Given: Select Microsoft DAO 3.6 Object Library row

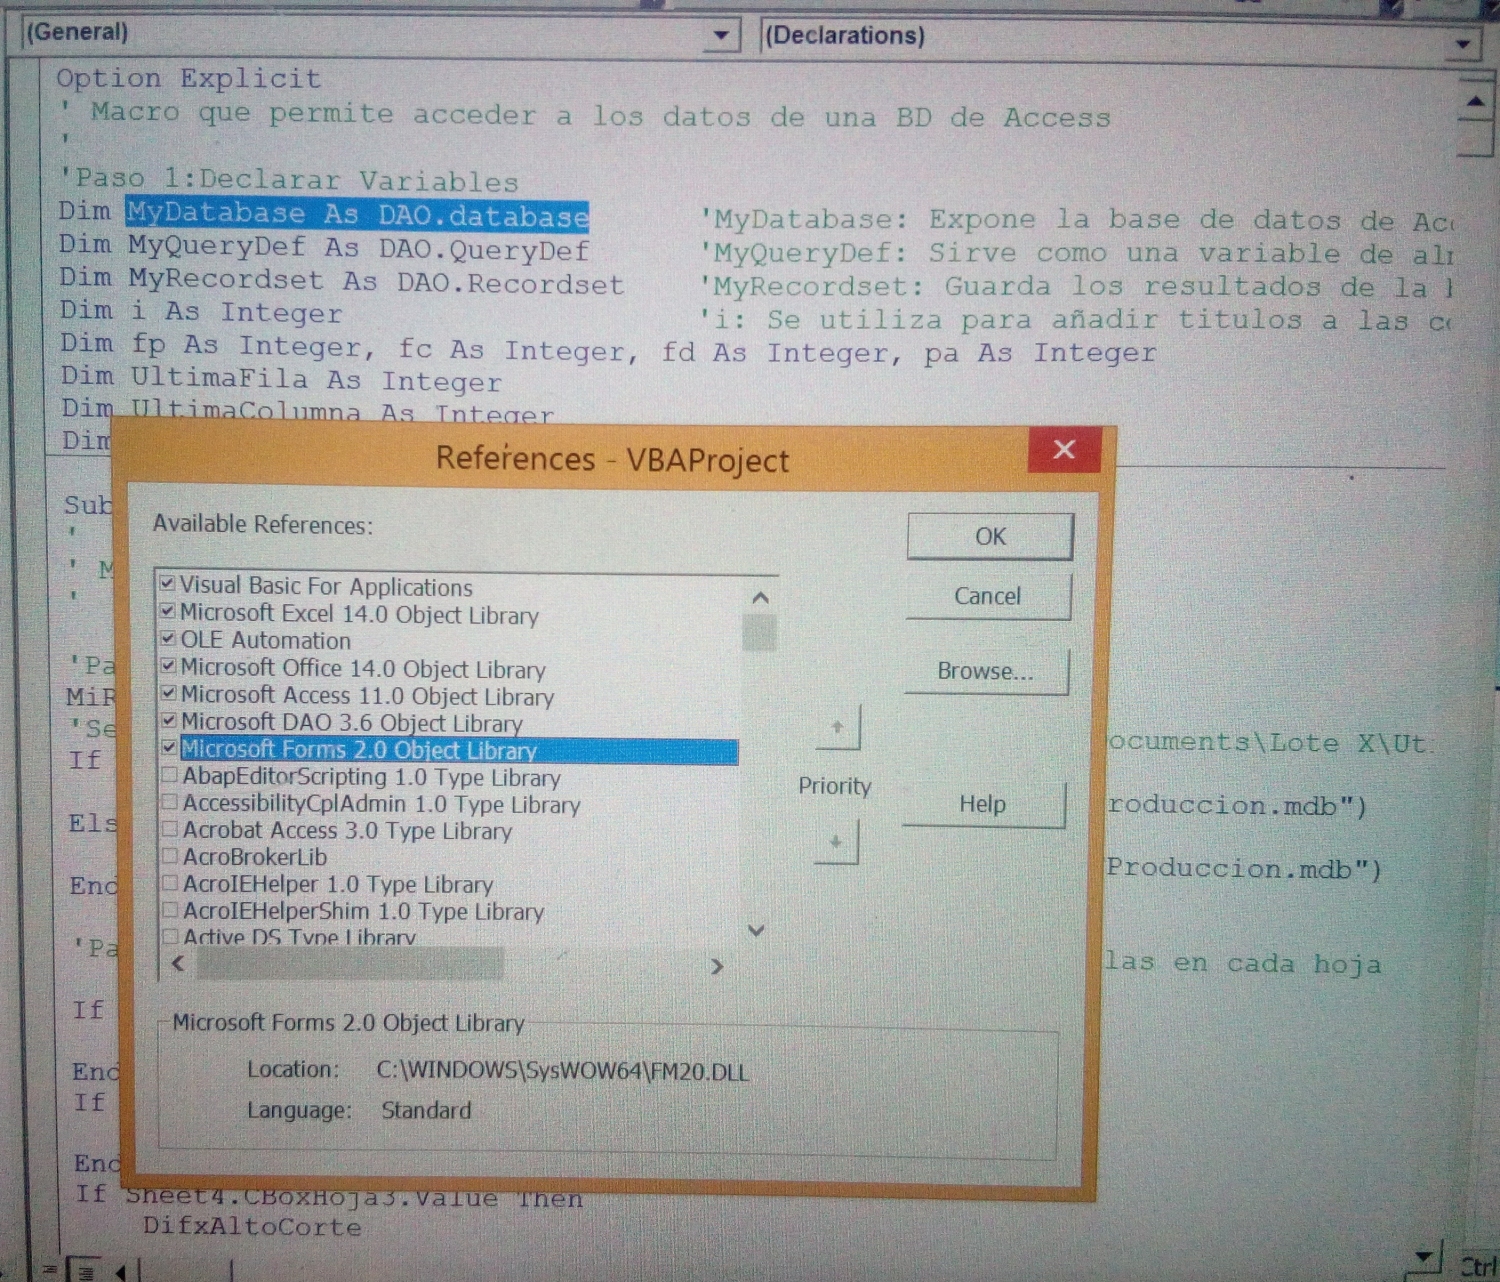Looking at the screenshot, I should (x=351, y=722).
